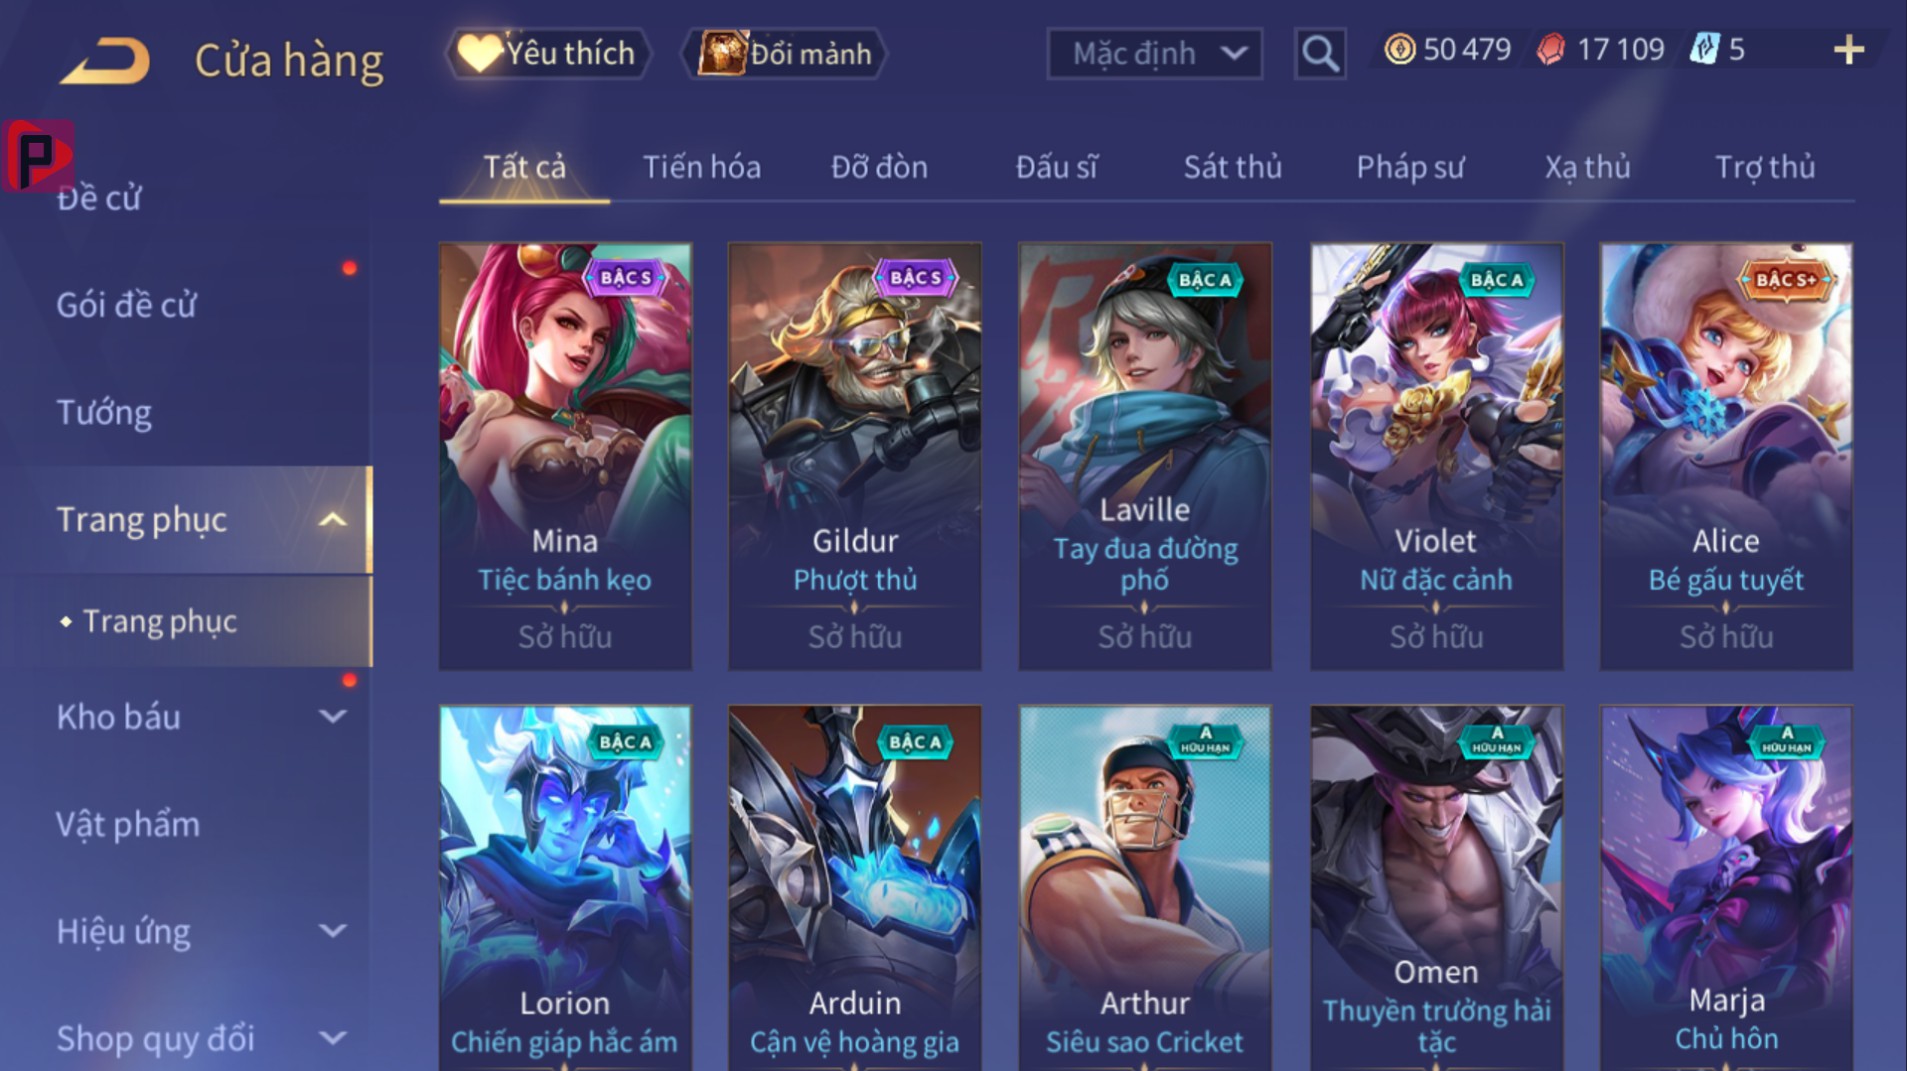Viewport: 1907px width, 1071px height.
Task: Click the blue ticket currency icon
Action: 1704,49
